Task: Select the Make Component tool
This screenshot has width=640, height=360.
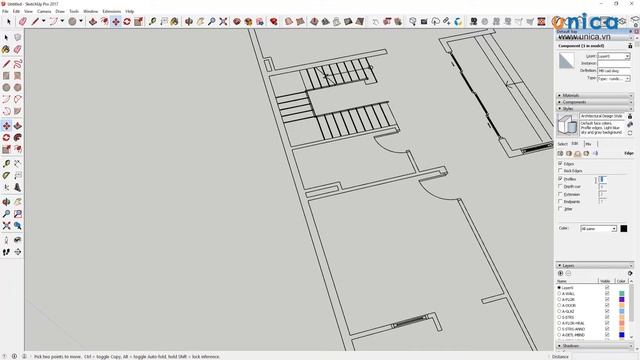Action: (x=18, y=37)
